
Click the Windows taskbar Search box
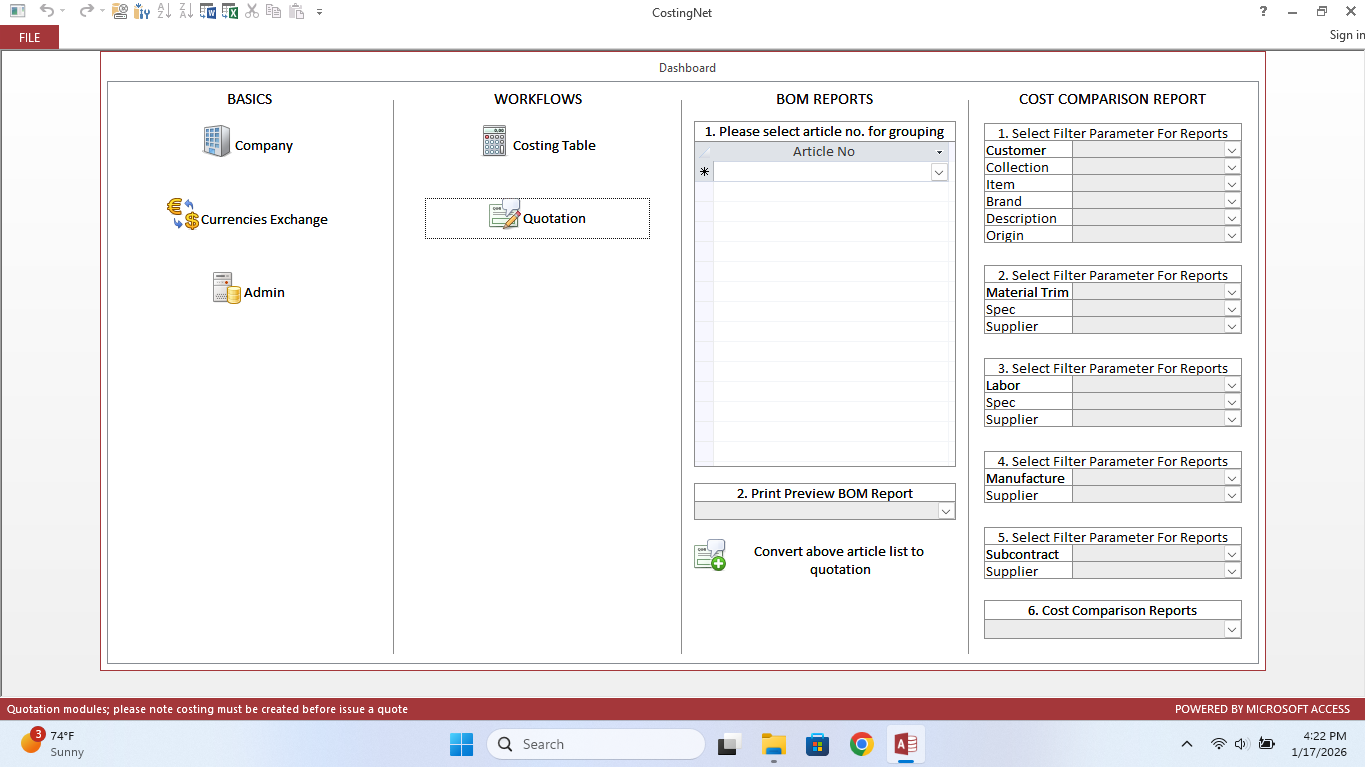coord(595,744)
